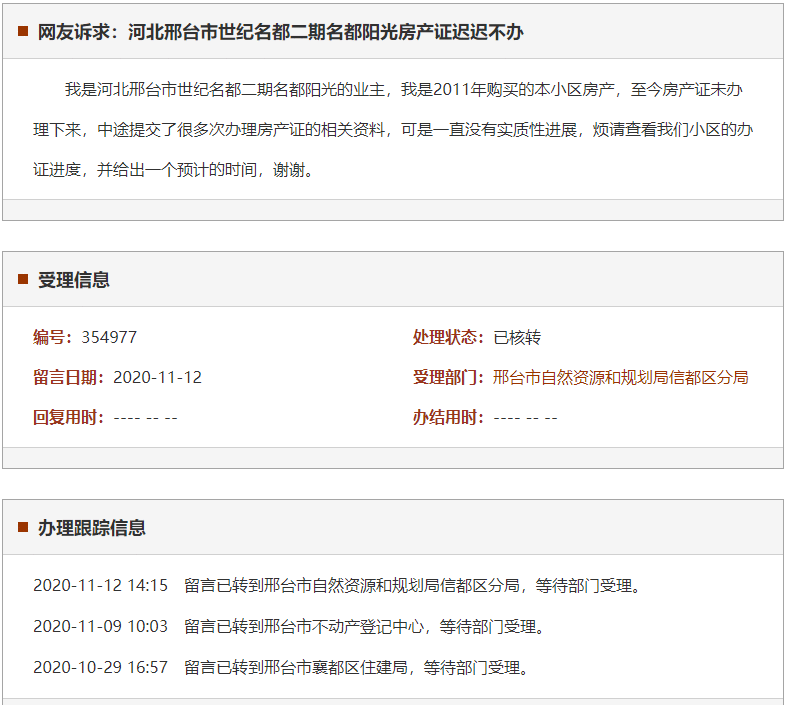This screenshot has height=705, width=789.
Task: Click the 办理跟踪信息 section heading
Action: pyautogui.click(x=92, y=528)
